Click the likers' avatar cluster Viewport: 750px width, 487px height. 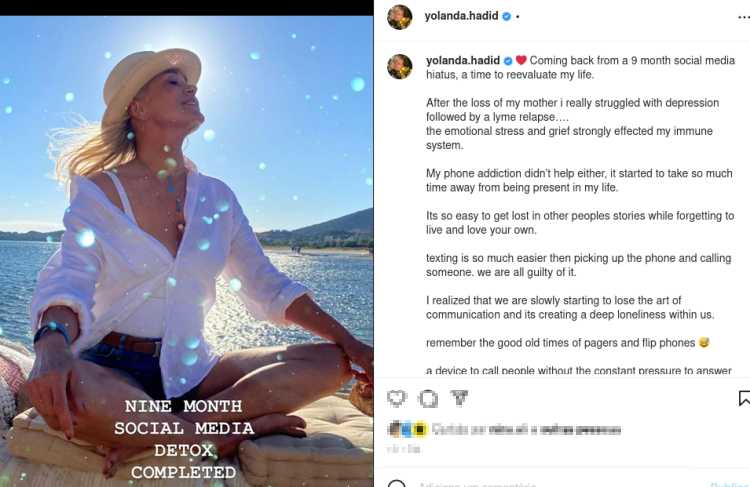[x=407, y=430]
